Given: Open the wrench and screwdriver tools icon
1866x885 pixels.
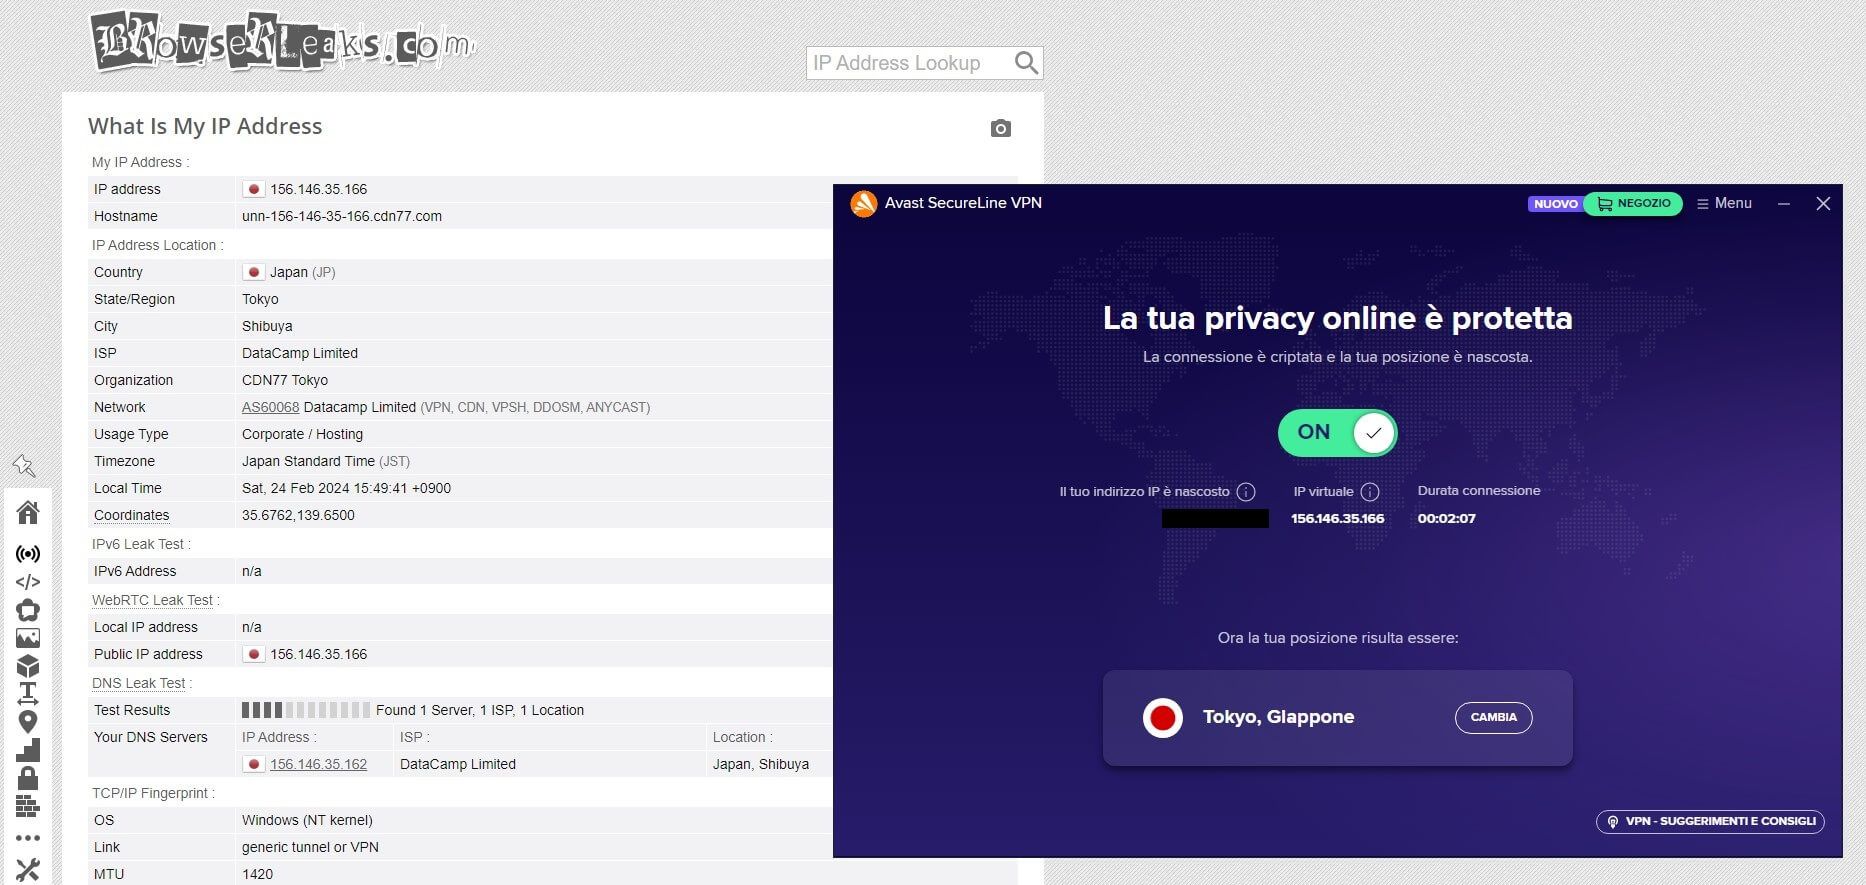Looking at the screenshot, I should (28, 870).
